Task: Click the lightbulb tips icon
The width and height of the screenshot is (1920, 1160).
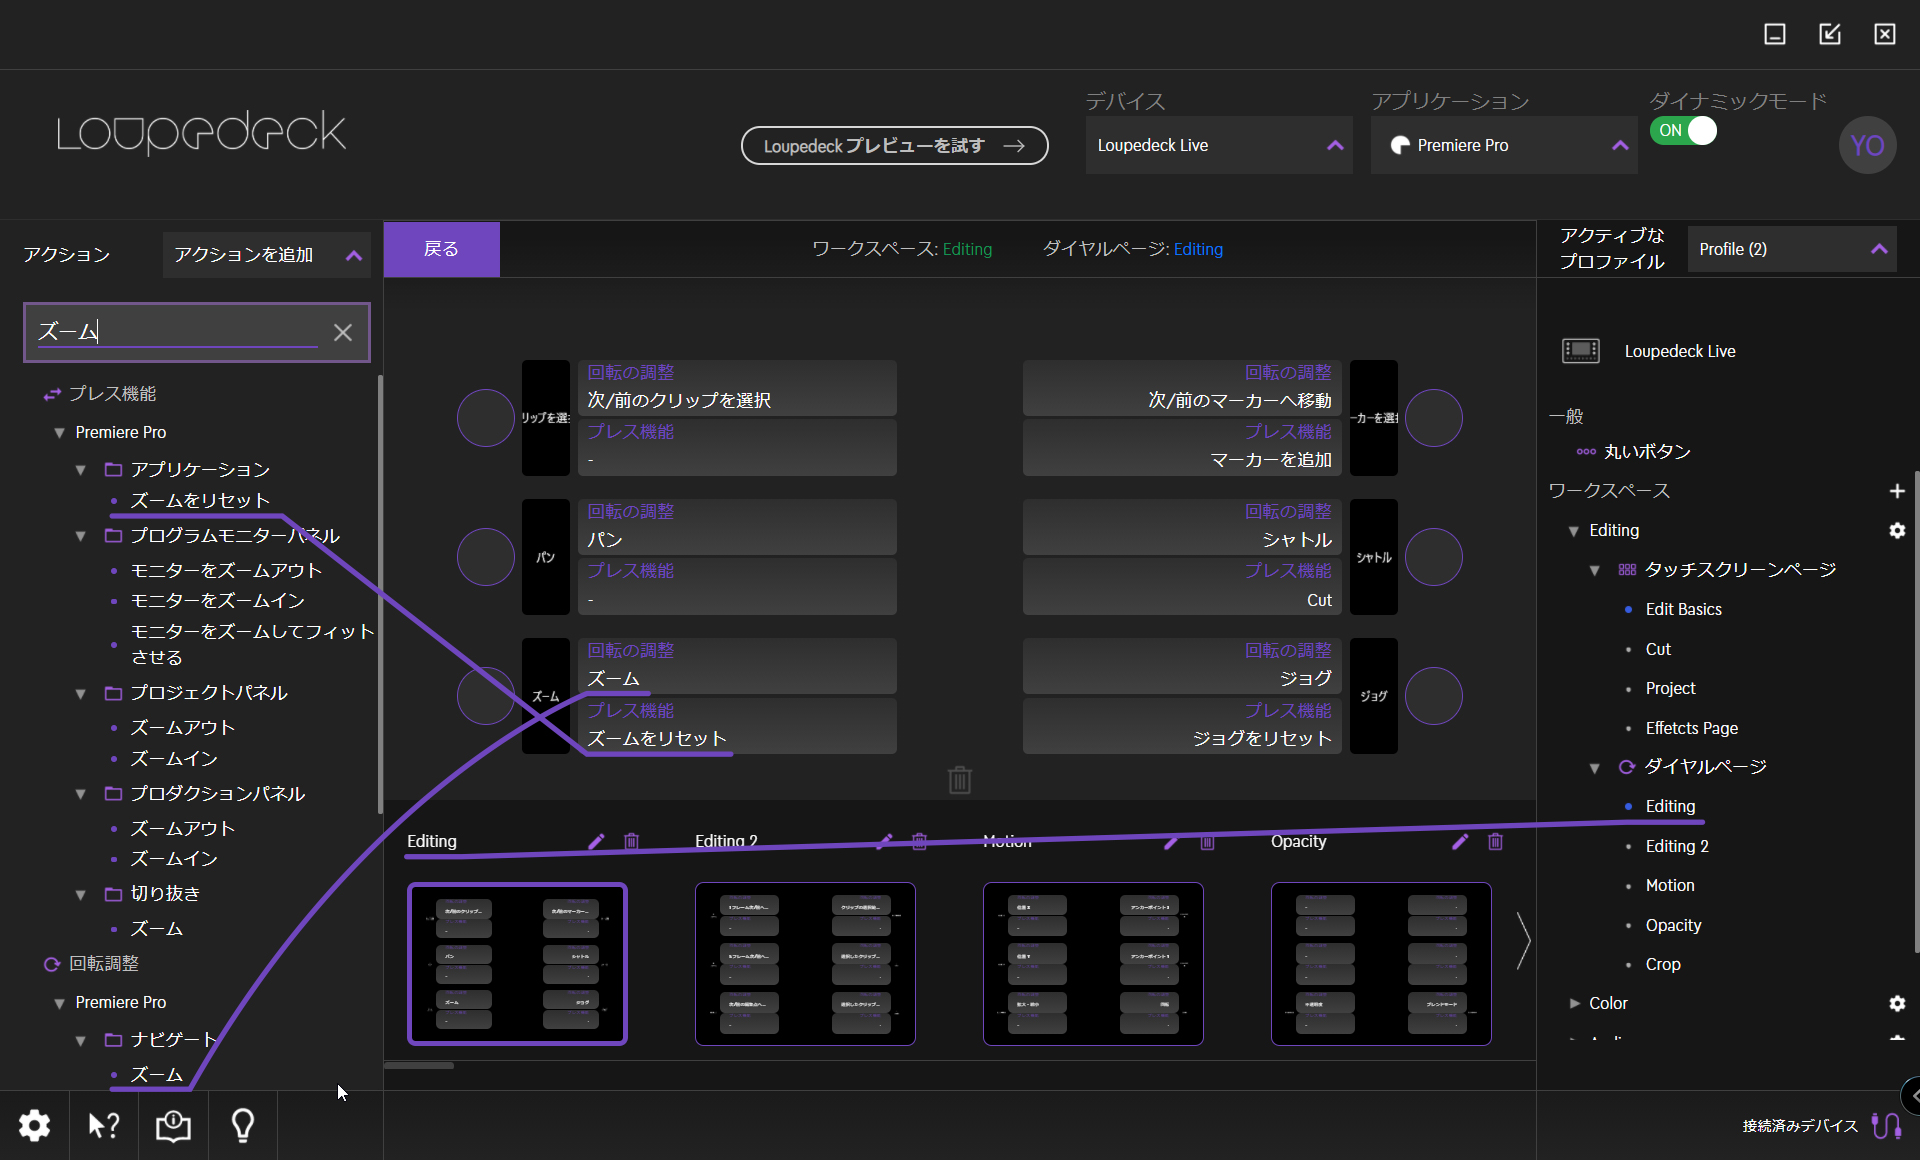Action: click(243, 1126)
